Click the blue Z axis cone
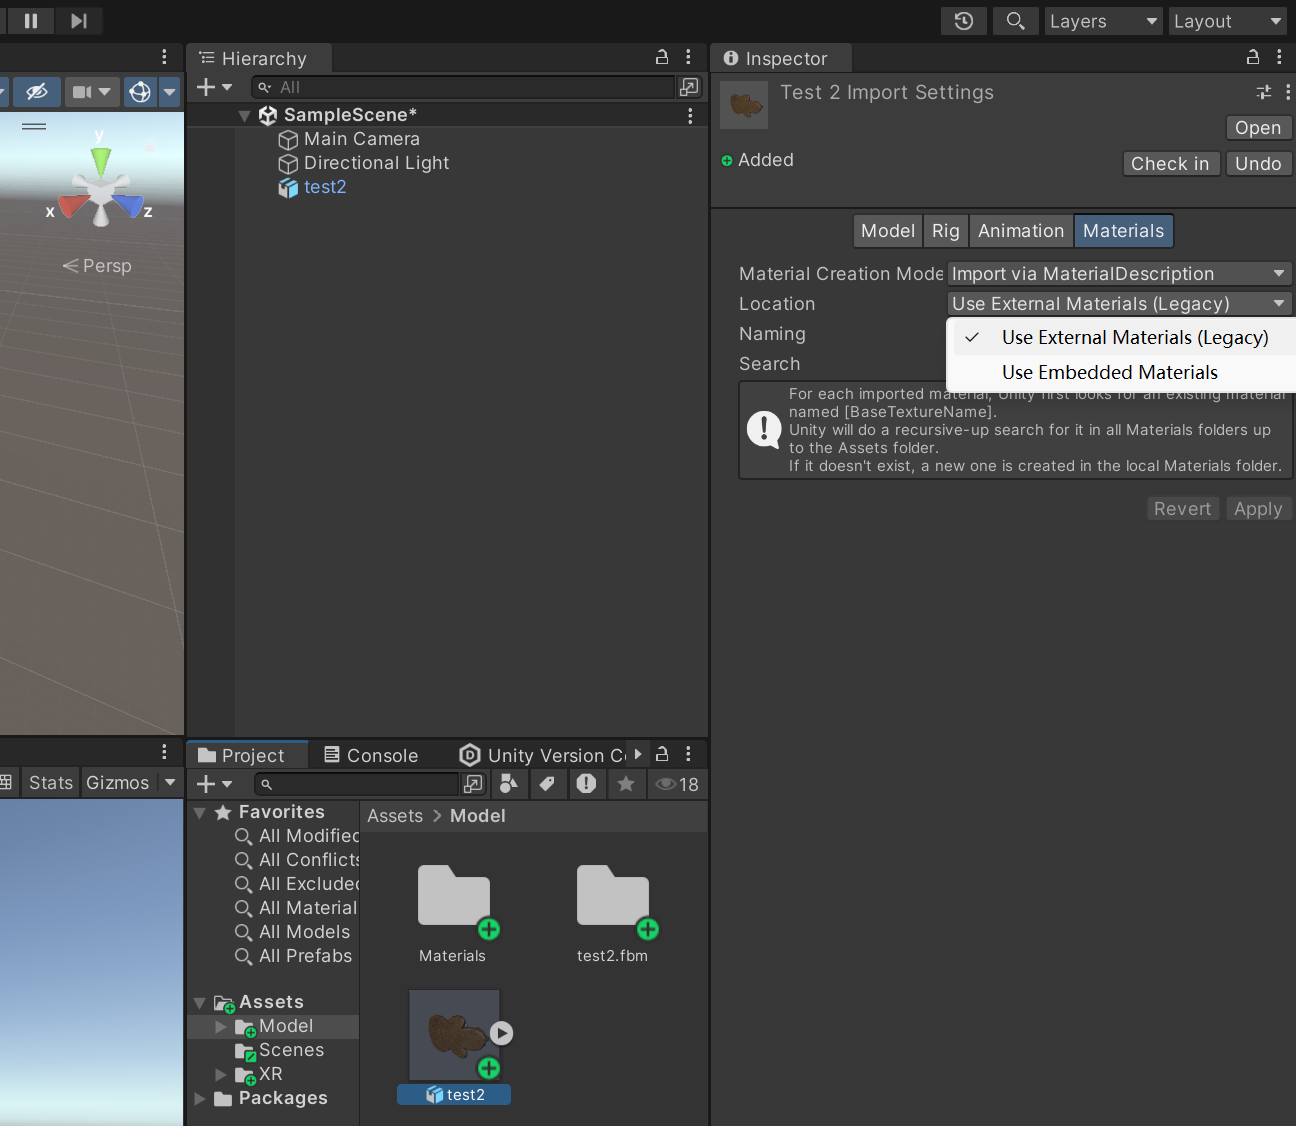Viewport: 1296px width, 1126px height. coord(128,205)
